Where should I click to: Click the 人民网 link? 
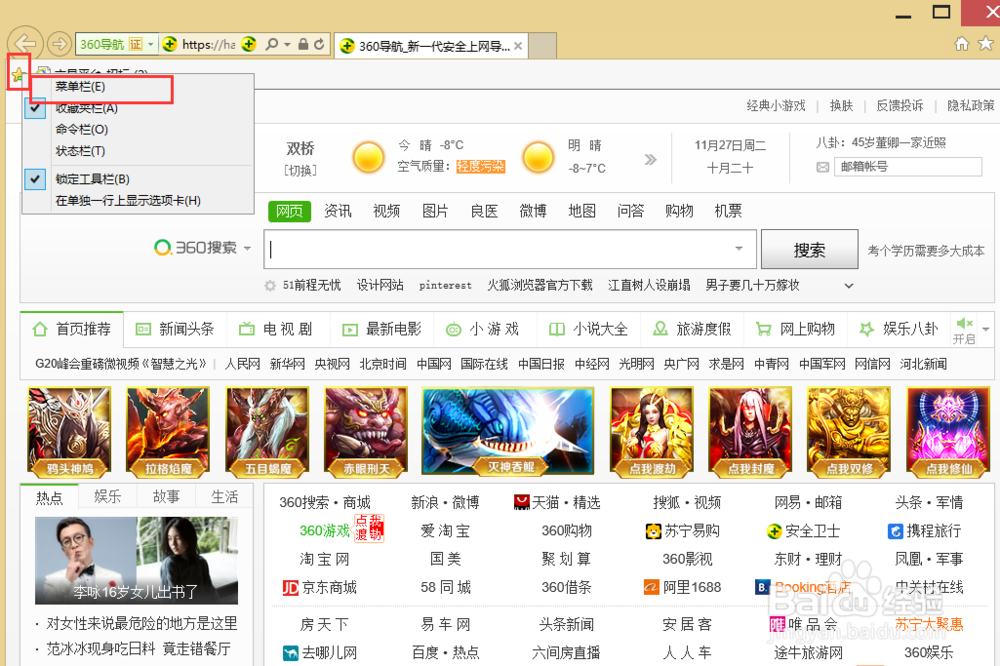point(242,364)
